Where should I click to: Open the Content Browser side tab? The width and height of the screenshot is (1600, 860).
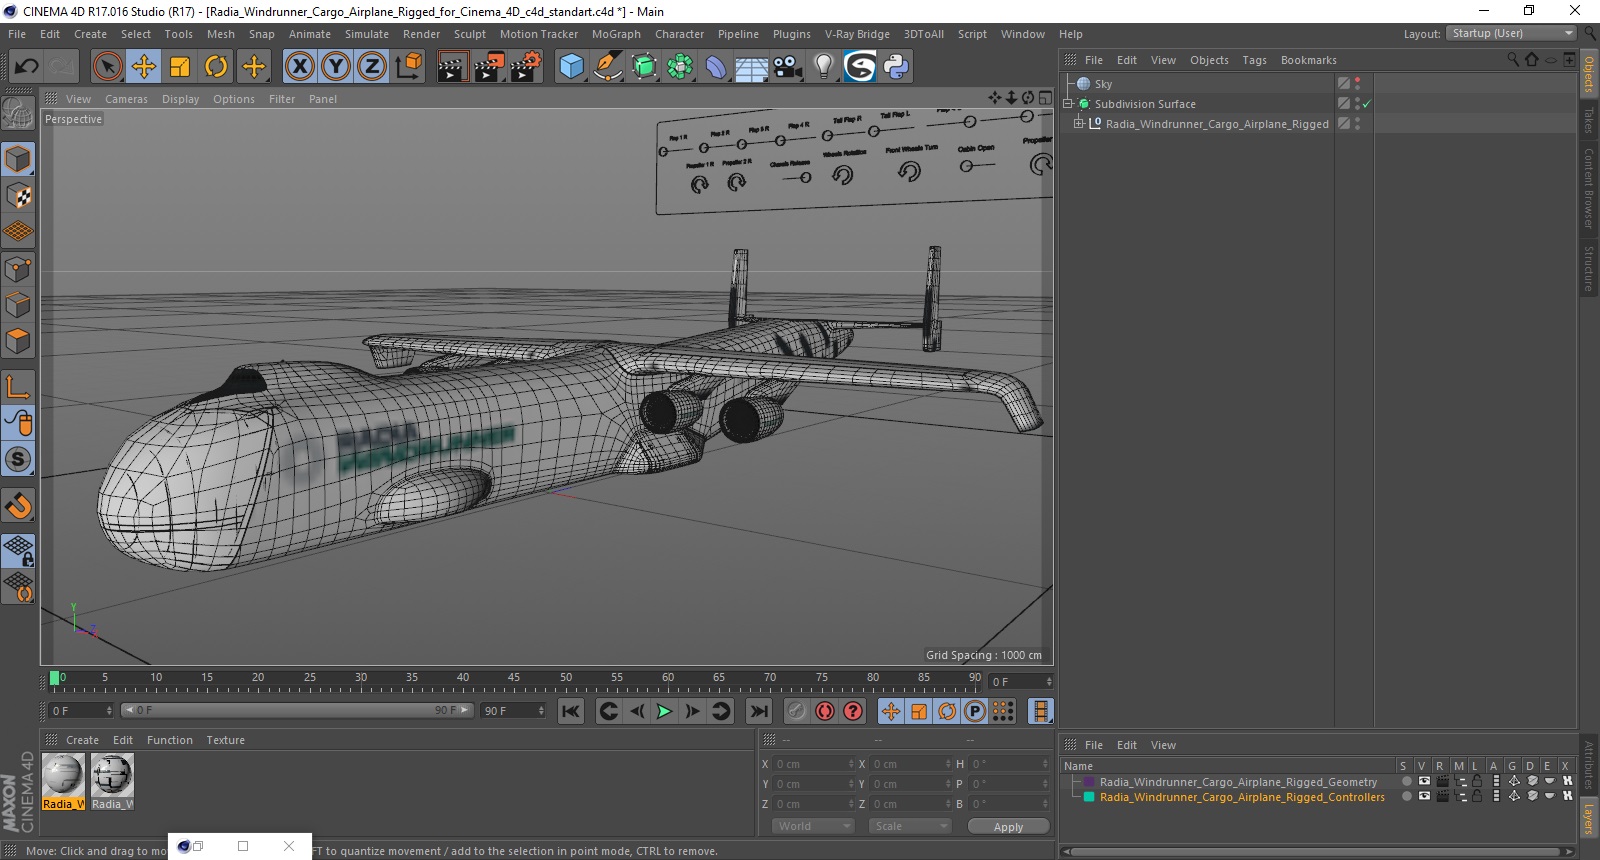click(x=1588, y=187)
